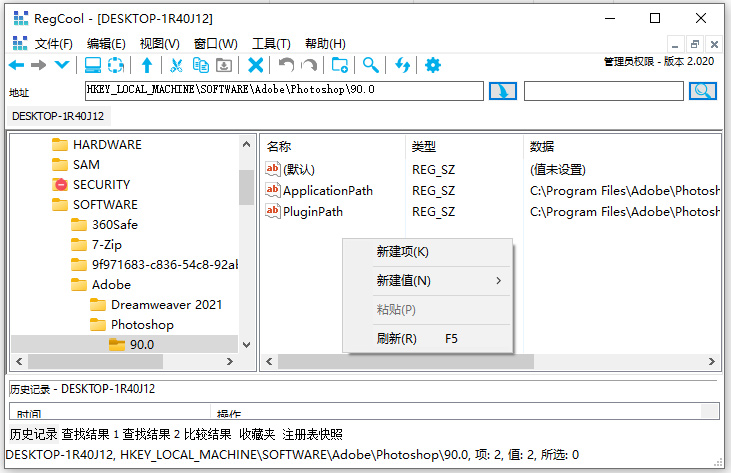Switch to the 查找结果 2 tab
The width and height of the screenshot is (731, 473).
[151, 434]
